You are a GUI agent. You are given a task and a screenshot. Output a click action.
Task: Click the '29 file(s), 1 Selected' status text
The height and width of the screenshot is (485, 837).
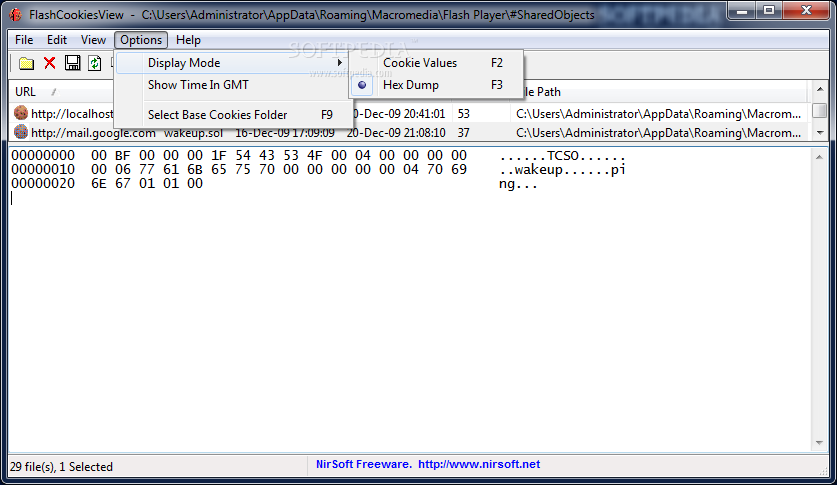point(61,467)
